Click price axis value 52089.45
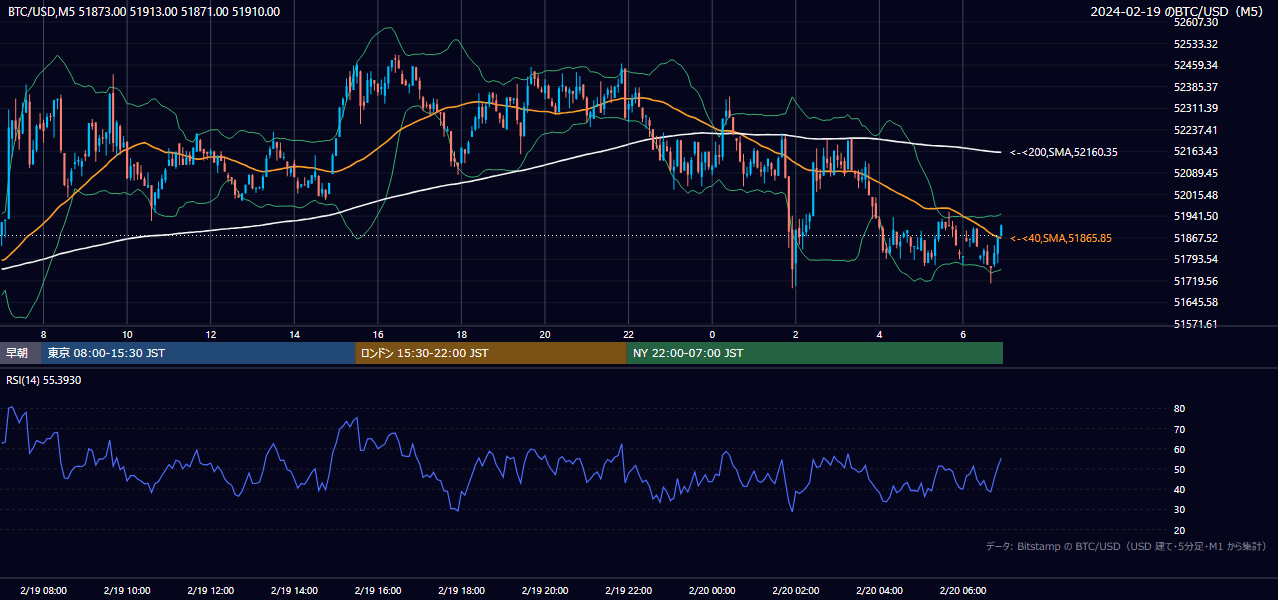Screen dimensions: 1278x600 point(1196,173)
